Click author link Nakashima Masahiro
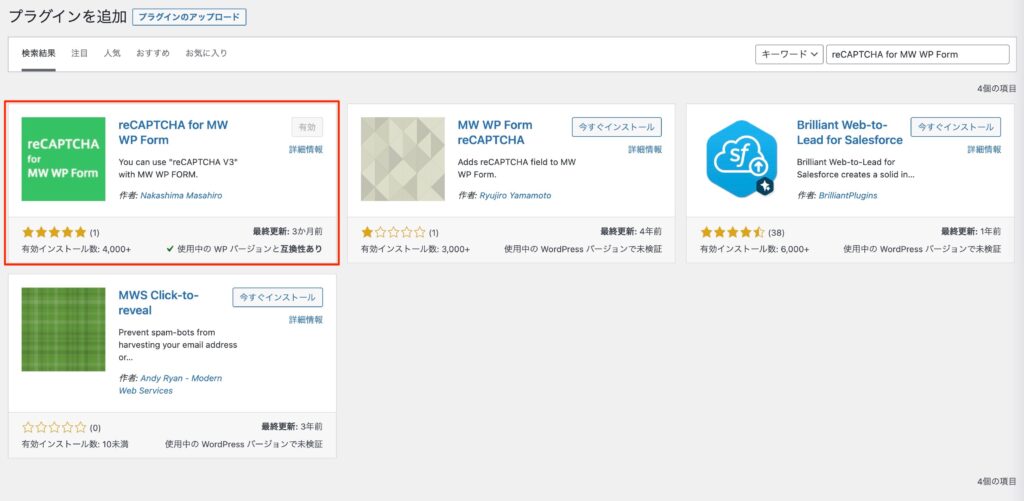The image size is (1024, 501). [181, 196]
